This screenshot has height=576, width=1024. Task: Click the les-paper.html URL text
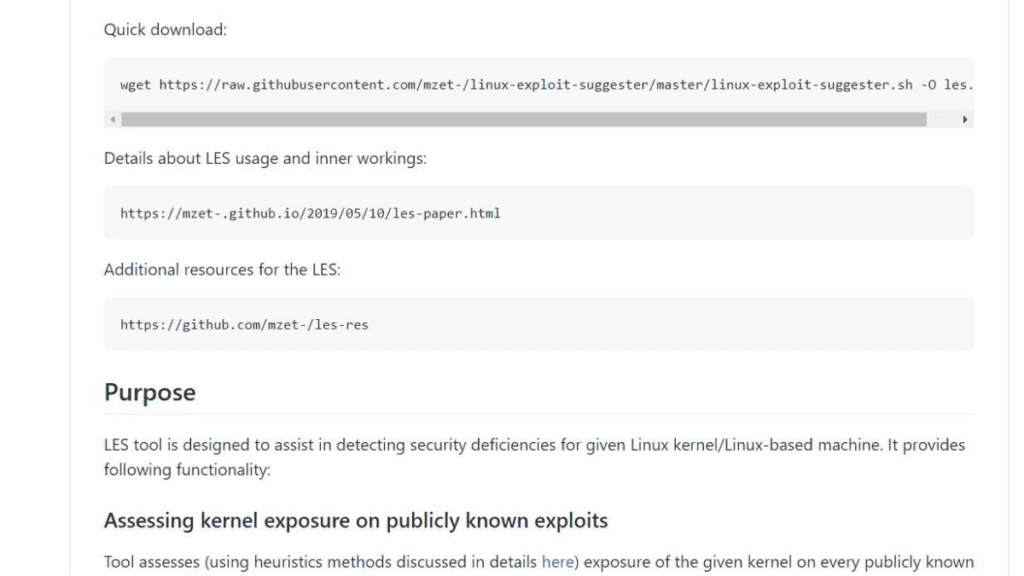point(310,214)
